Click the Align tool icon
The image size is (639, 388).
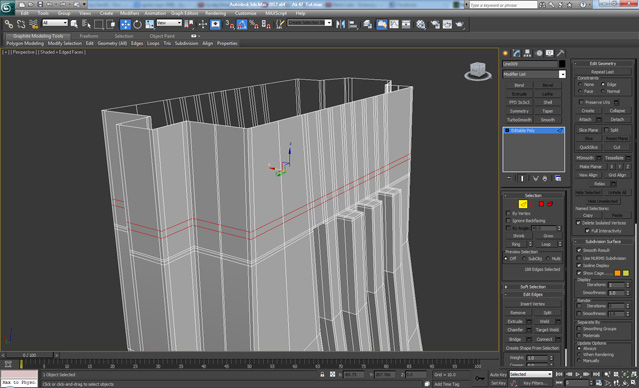(x=353, y=24)
